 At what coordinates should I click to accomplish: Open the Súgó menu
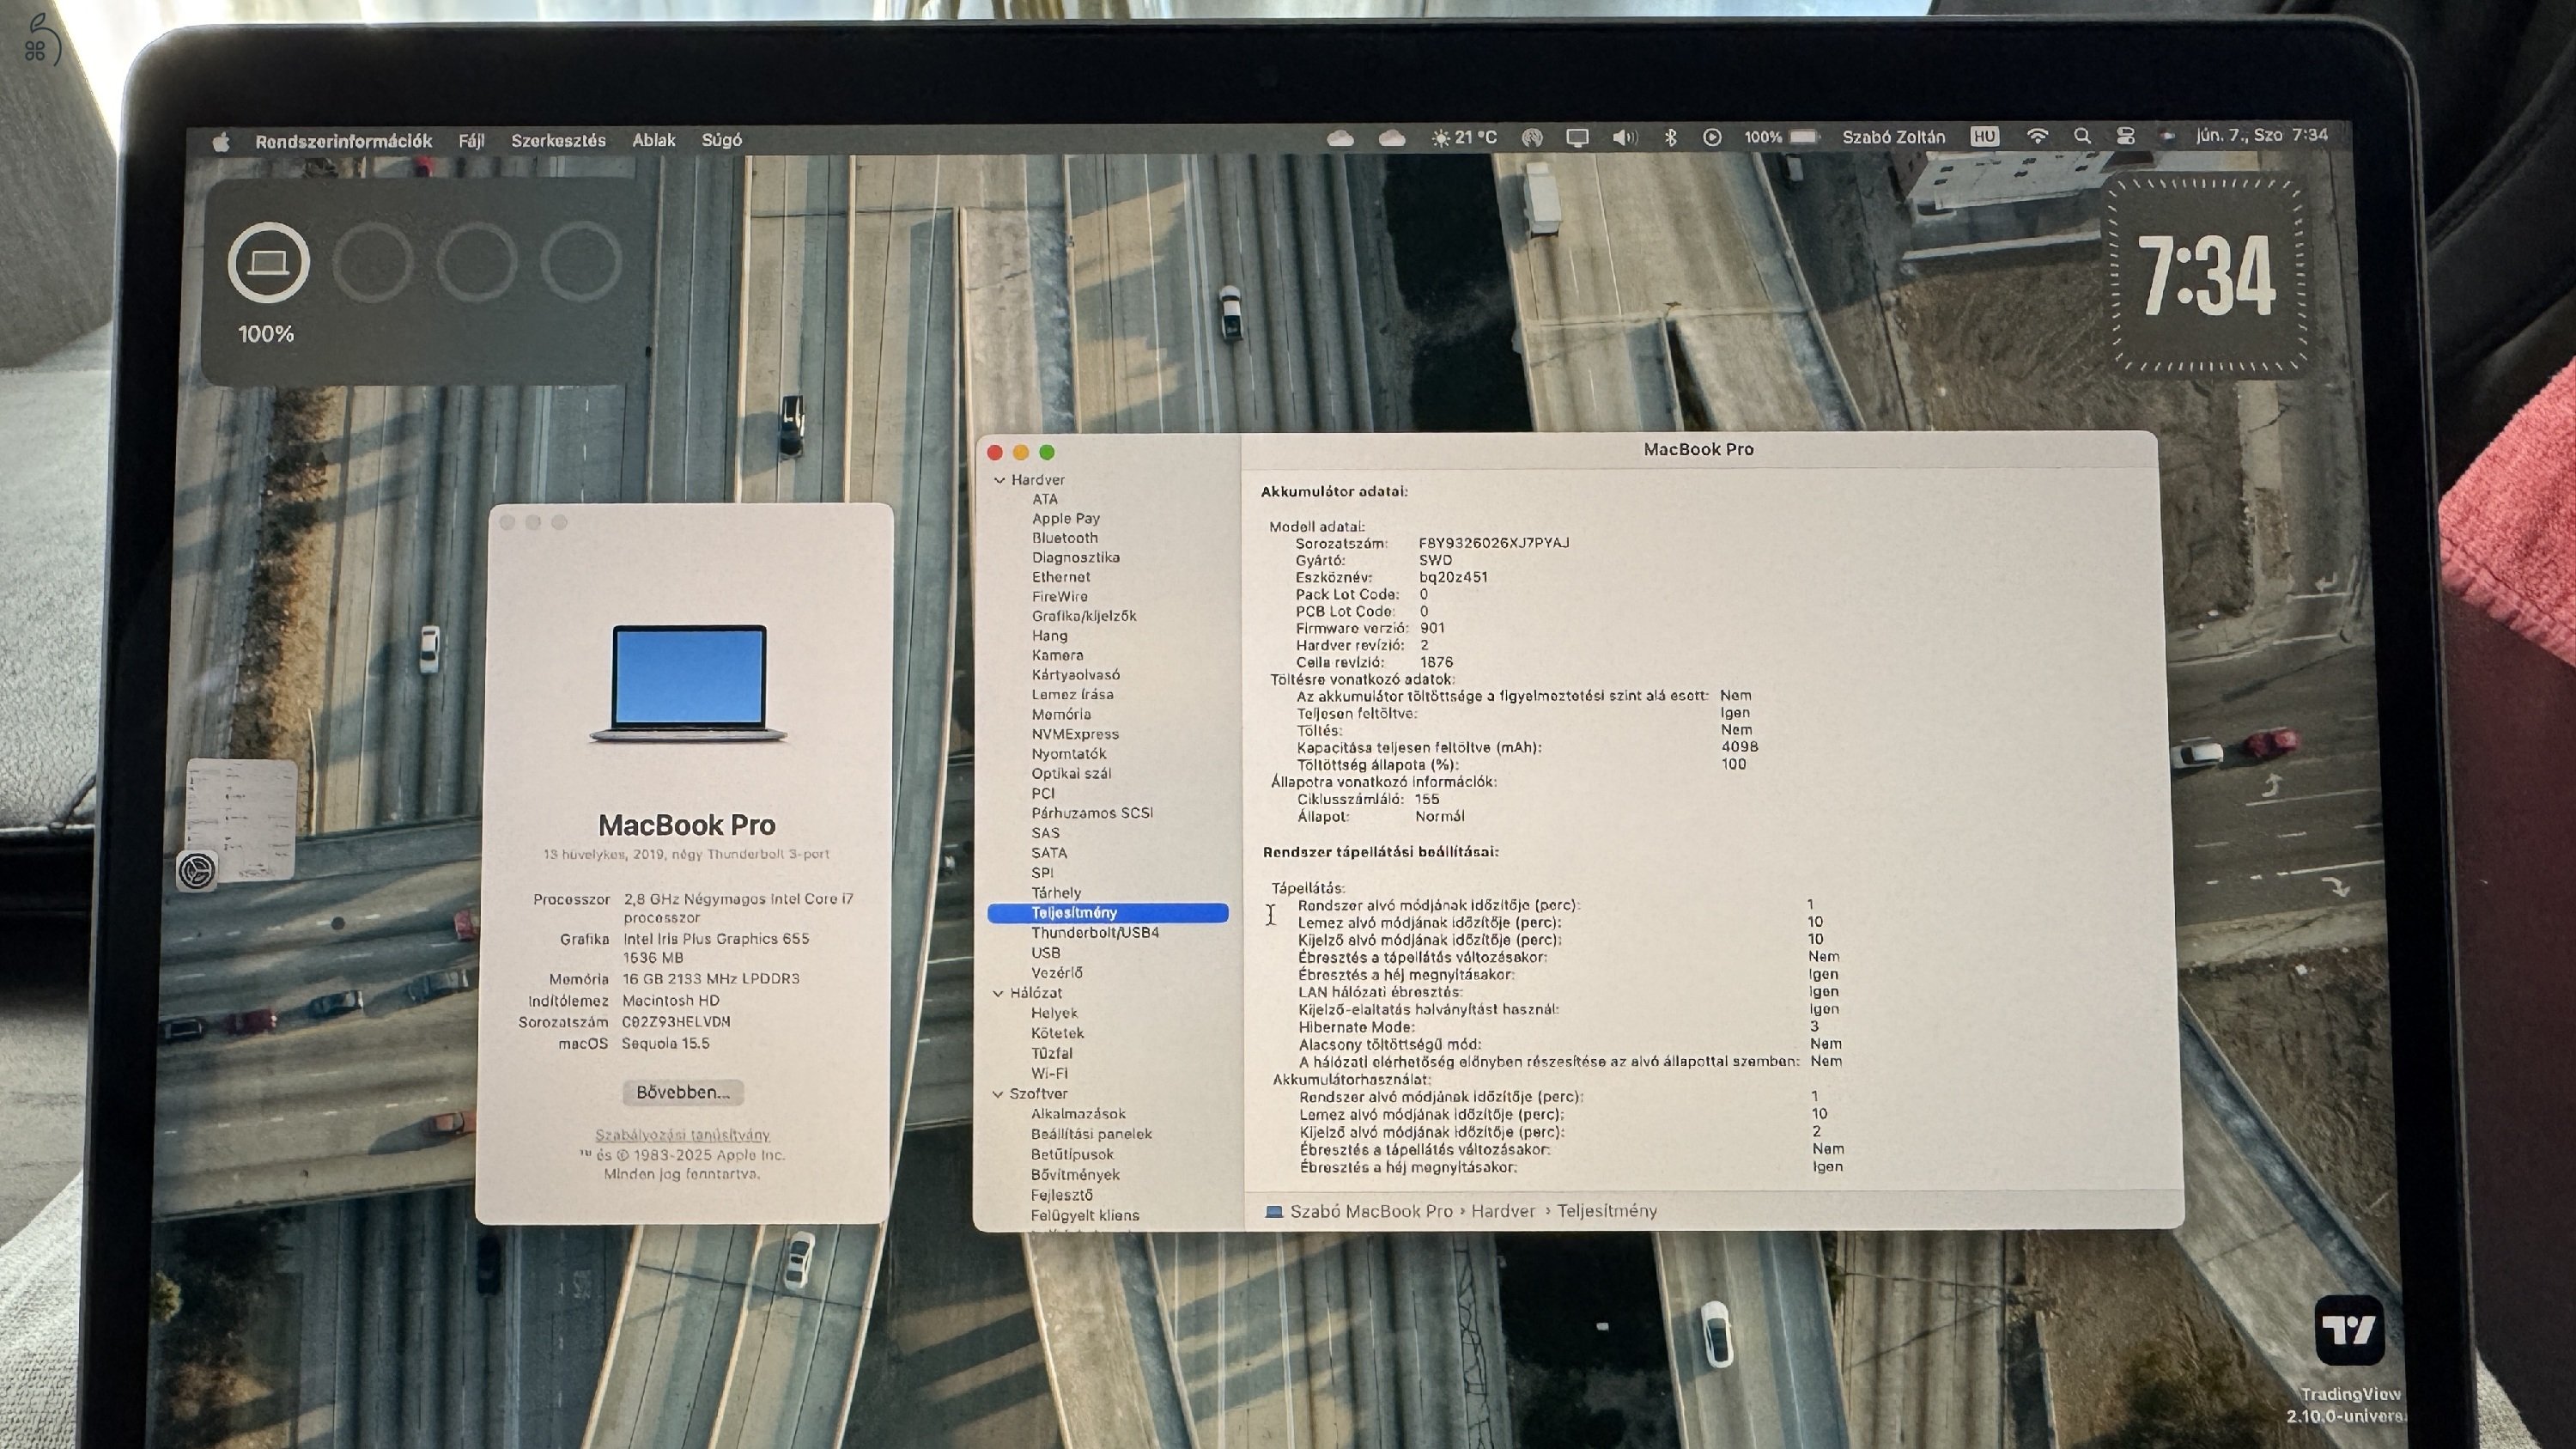pyautogui.click(x=721, y=140)
